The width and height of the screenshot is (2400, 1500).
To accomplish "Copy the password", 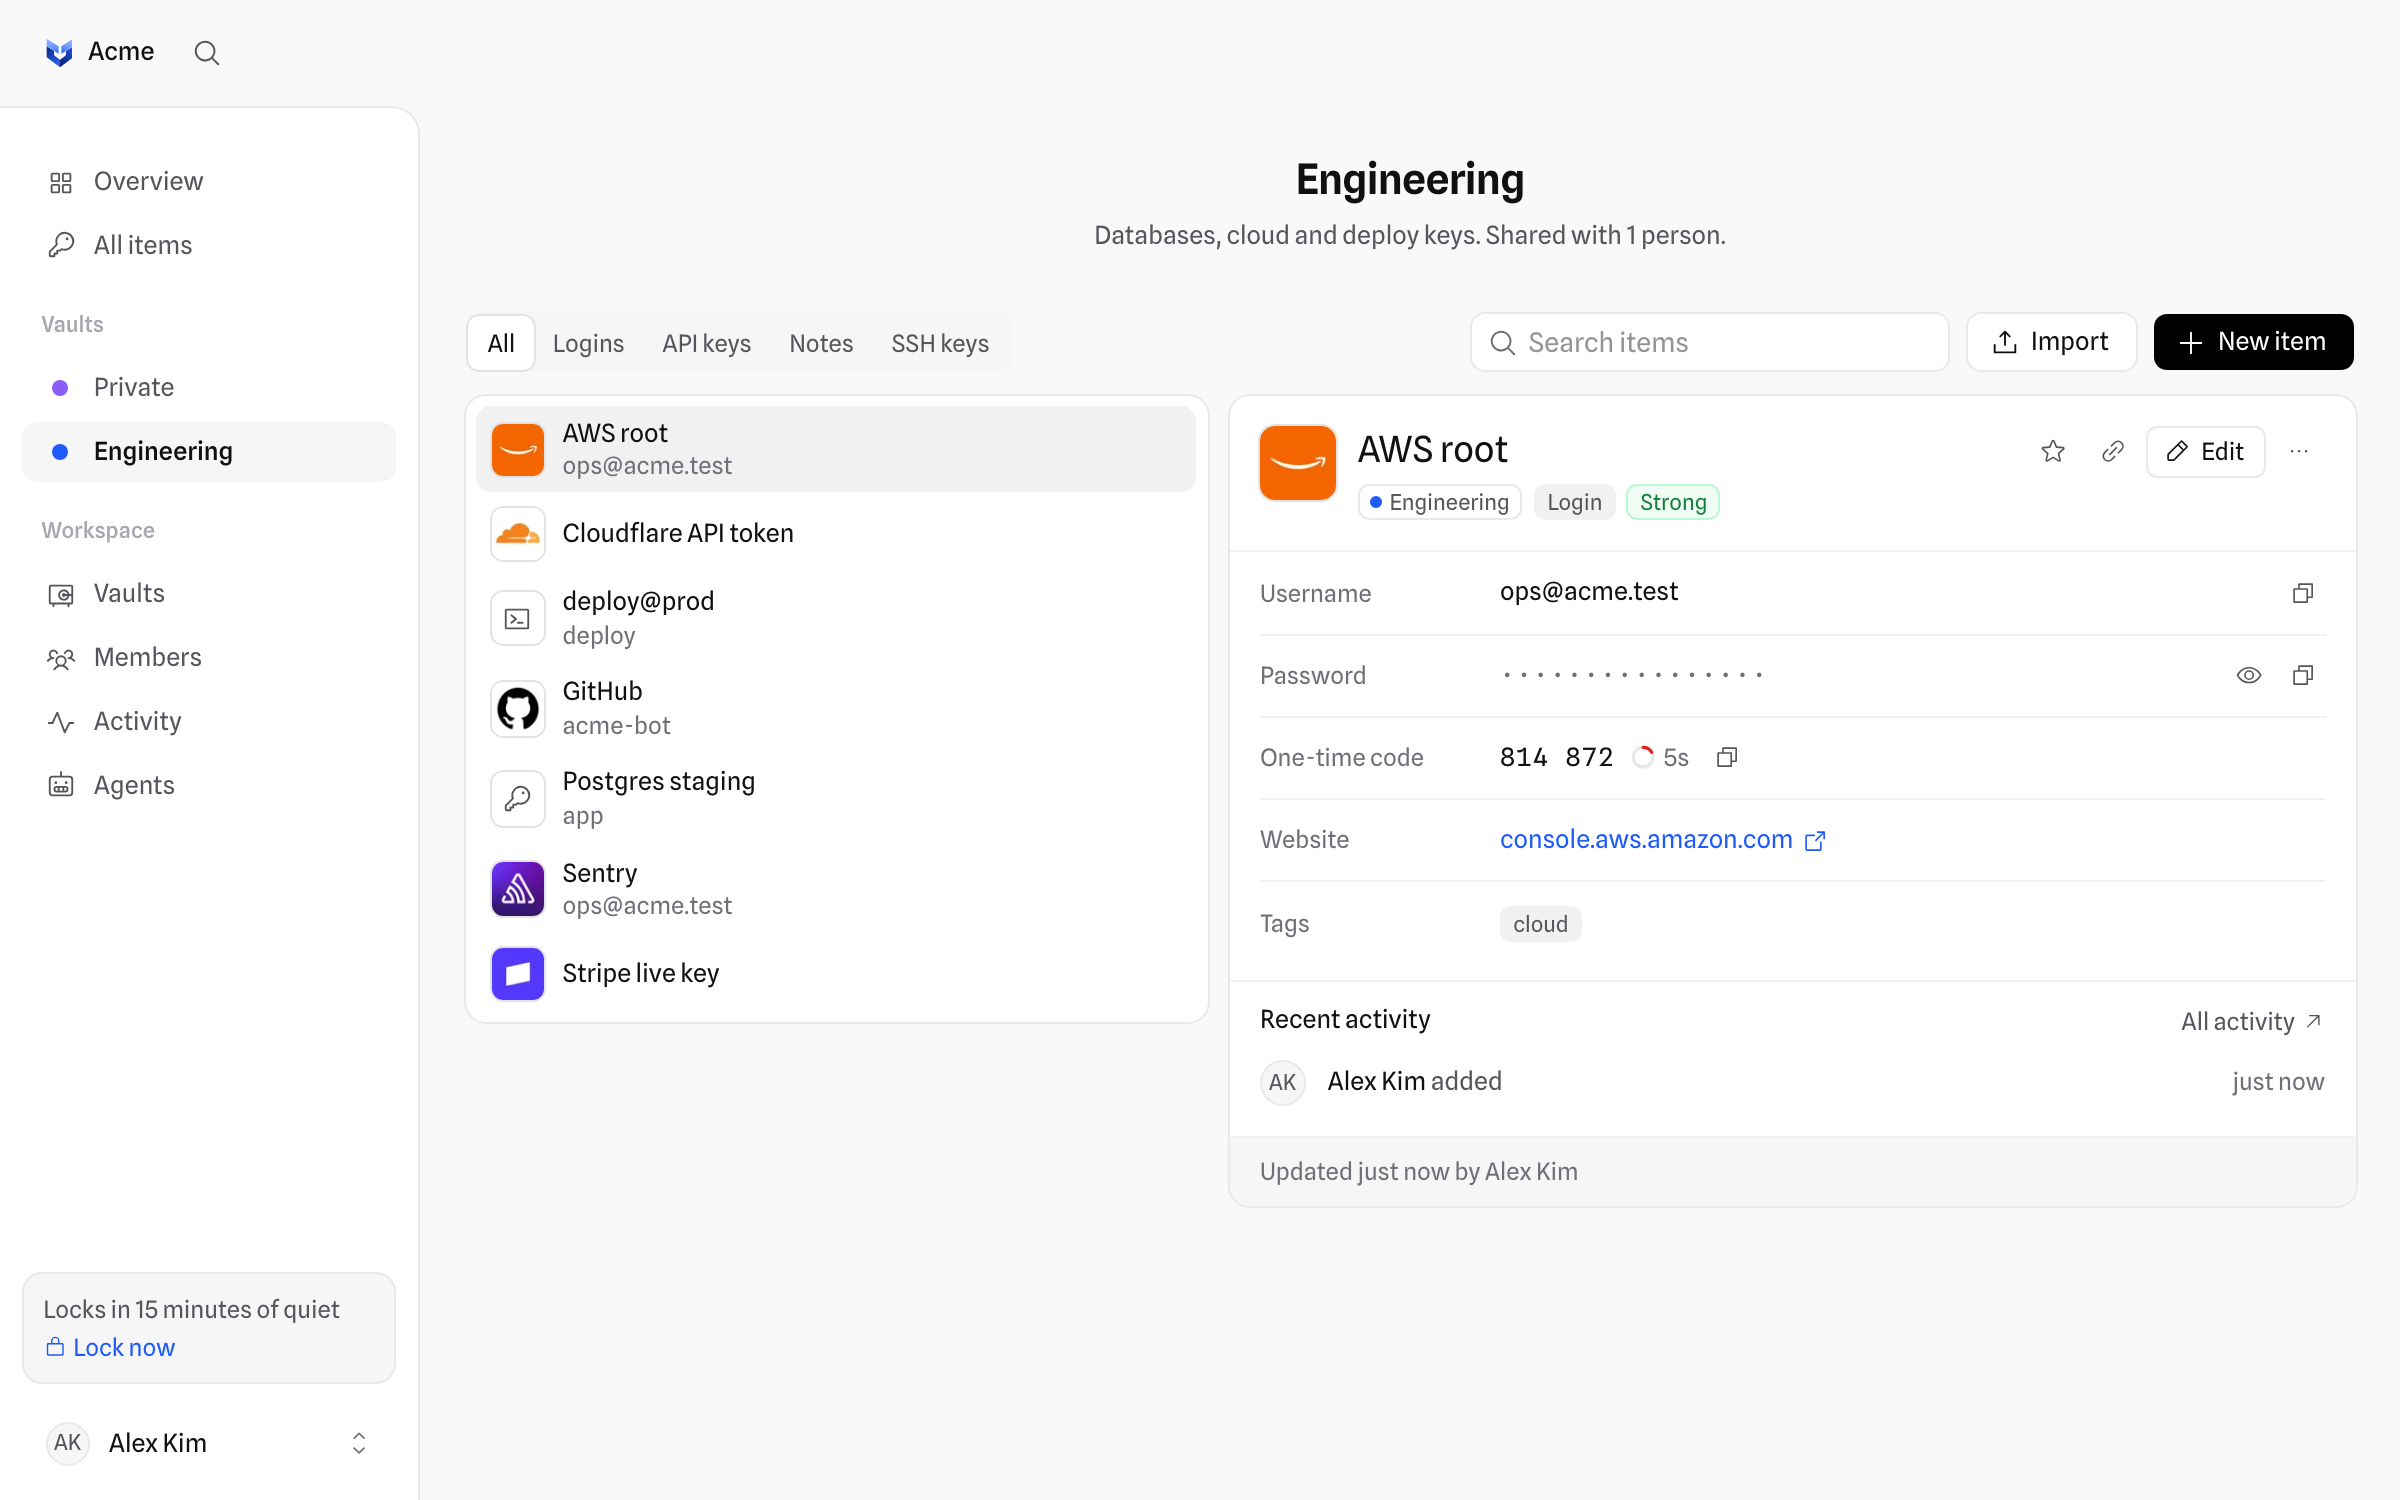I will [2303, 675].
